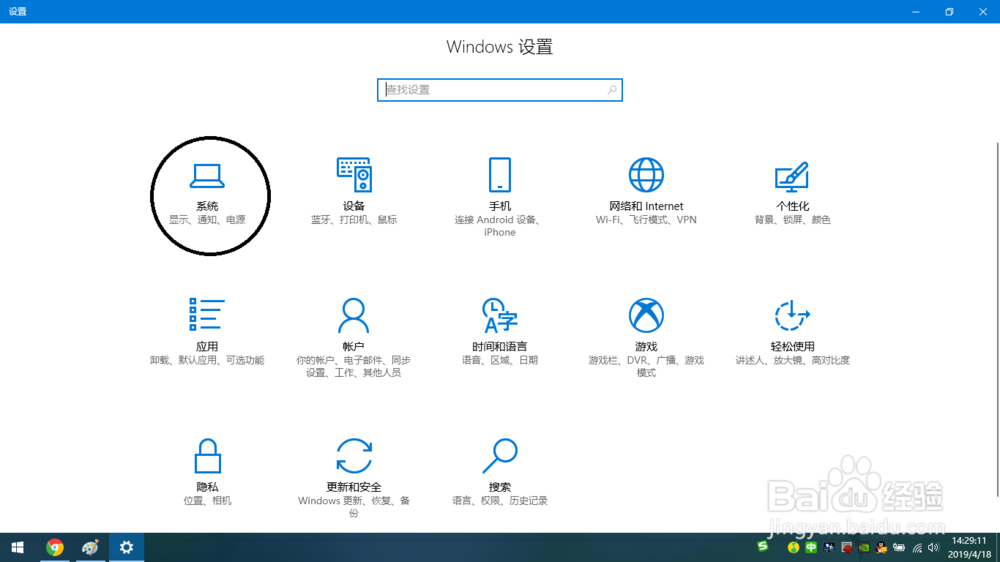
Task: Click the green Sogou S tray icon
Action: [x=763, y=546]
